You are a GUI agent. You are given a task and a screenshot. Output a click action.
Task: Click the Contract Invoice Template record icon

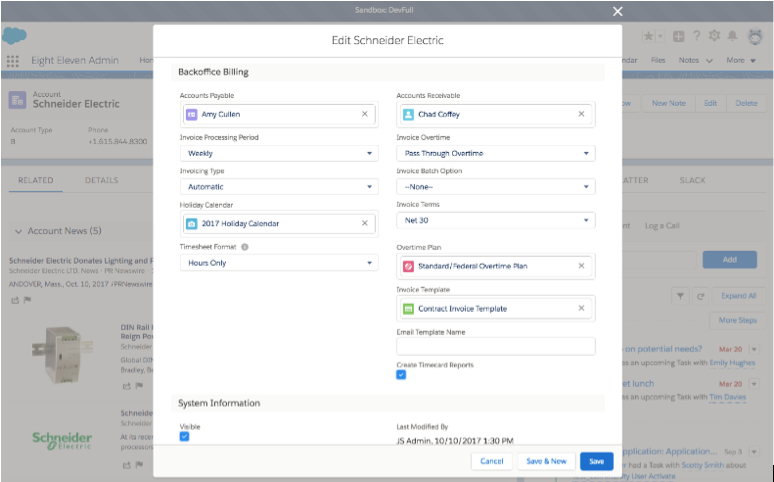point(408,309)
